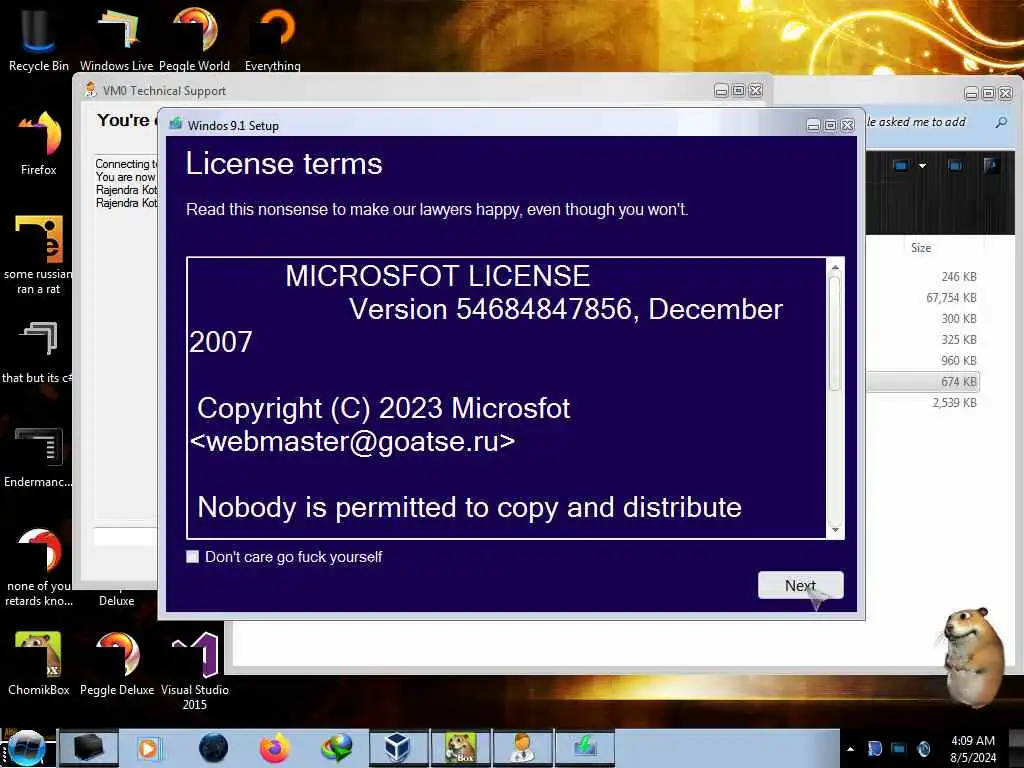The height and width of the screenshot is (768, 1024).
Task: Open the Firefox taskbar icon
Action: tap(275, 748)
